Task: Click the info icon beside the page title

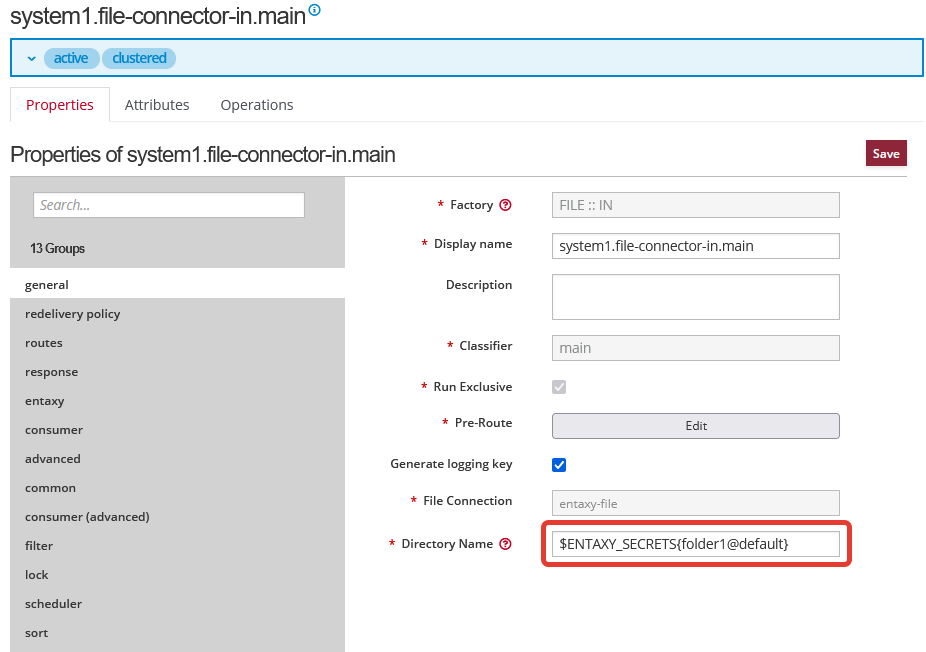Action: [315, 10]
